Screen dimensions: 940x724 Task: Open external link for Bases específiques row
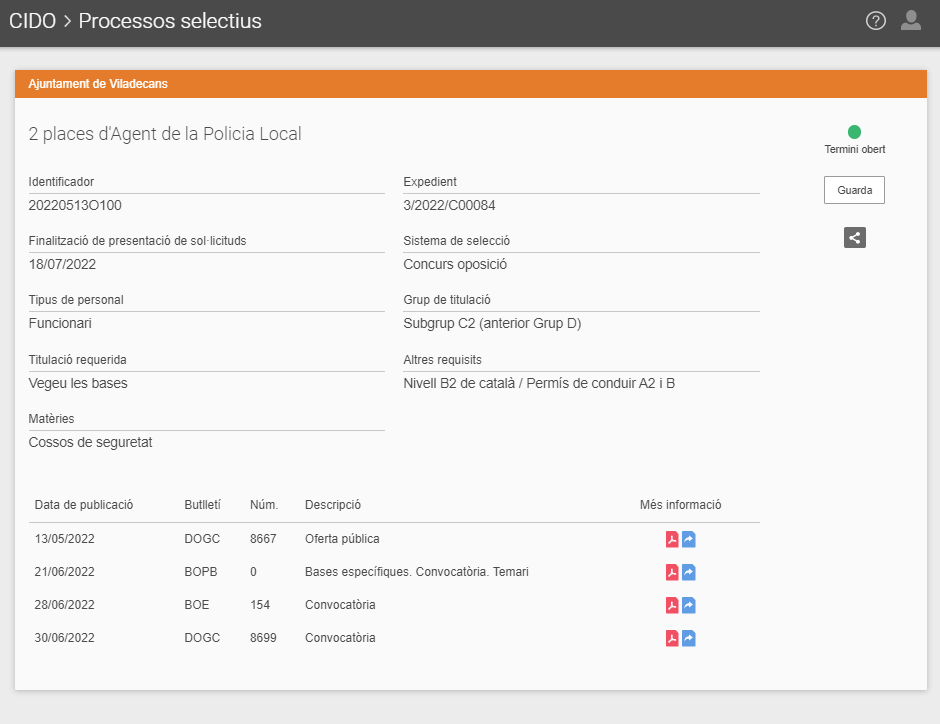(x=689, y=572)
